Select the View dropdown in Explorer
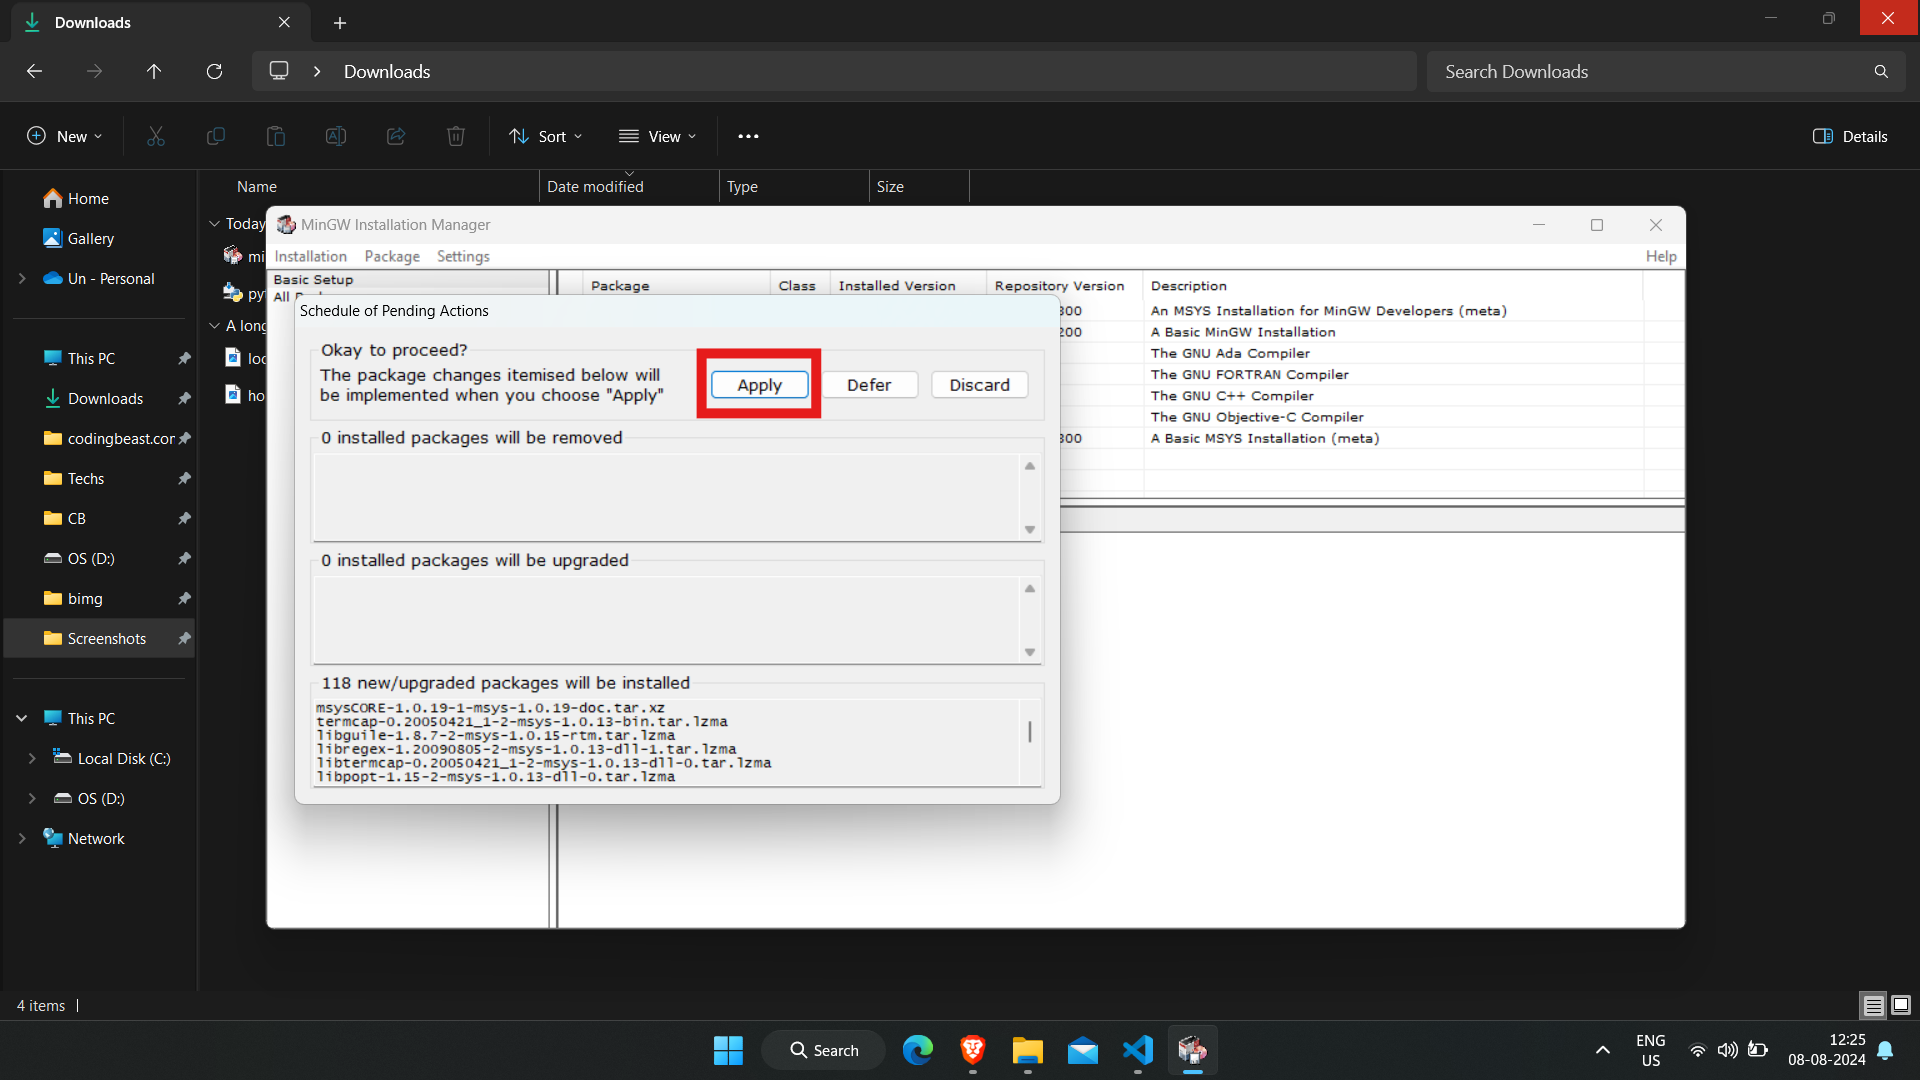Viewport: 1920px width, 1080px height. tap(659, 136)
